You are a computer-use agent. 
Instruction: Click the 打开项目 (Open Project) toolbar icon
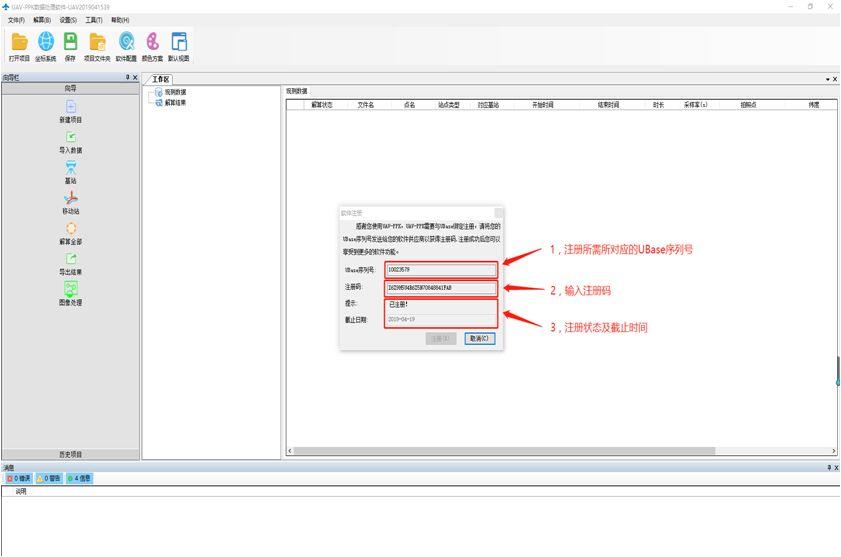[19, 42]
